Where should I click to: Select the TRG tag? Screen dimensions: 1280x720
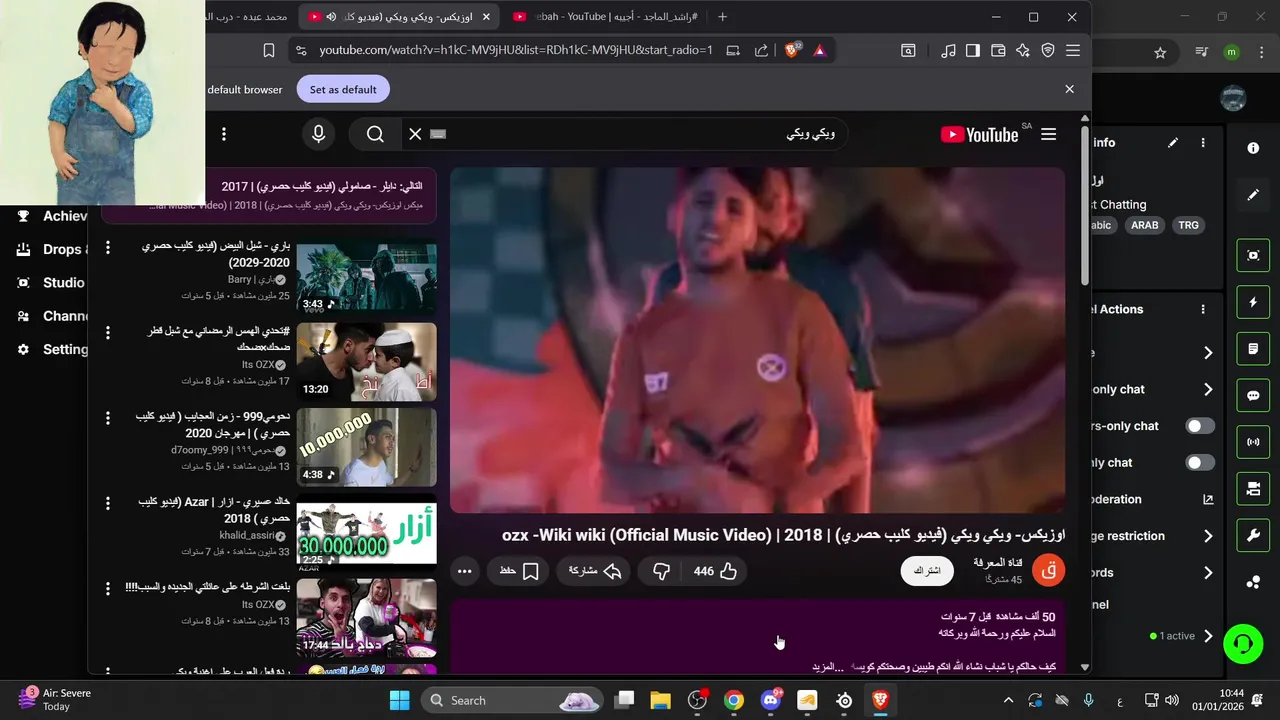1188,225
